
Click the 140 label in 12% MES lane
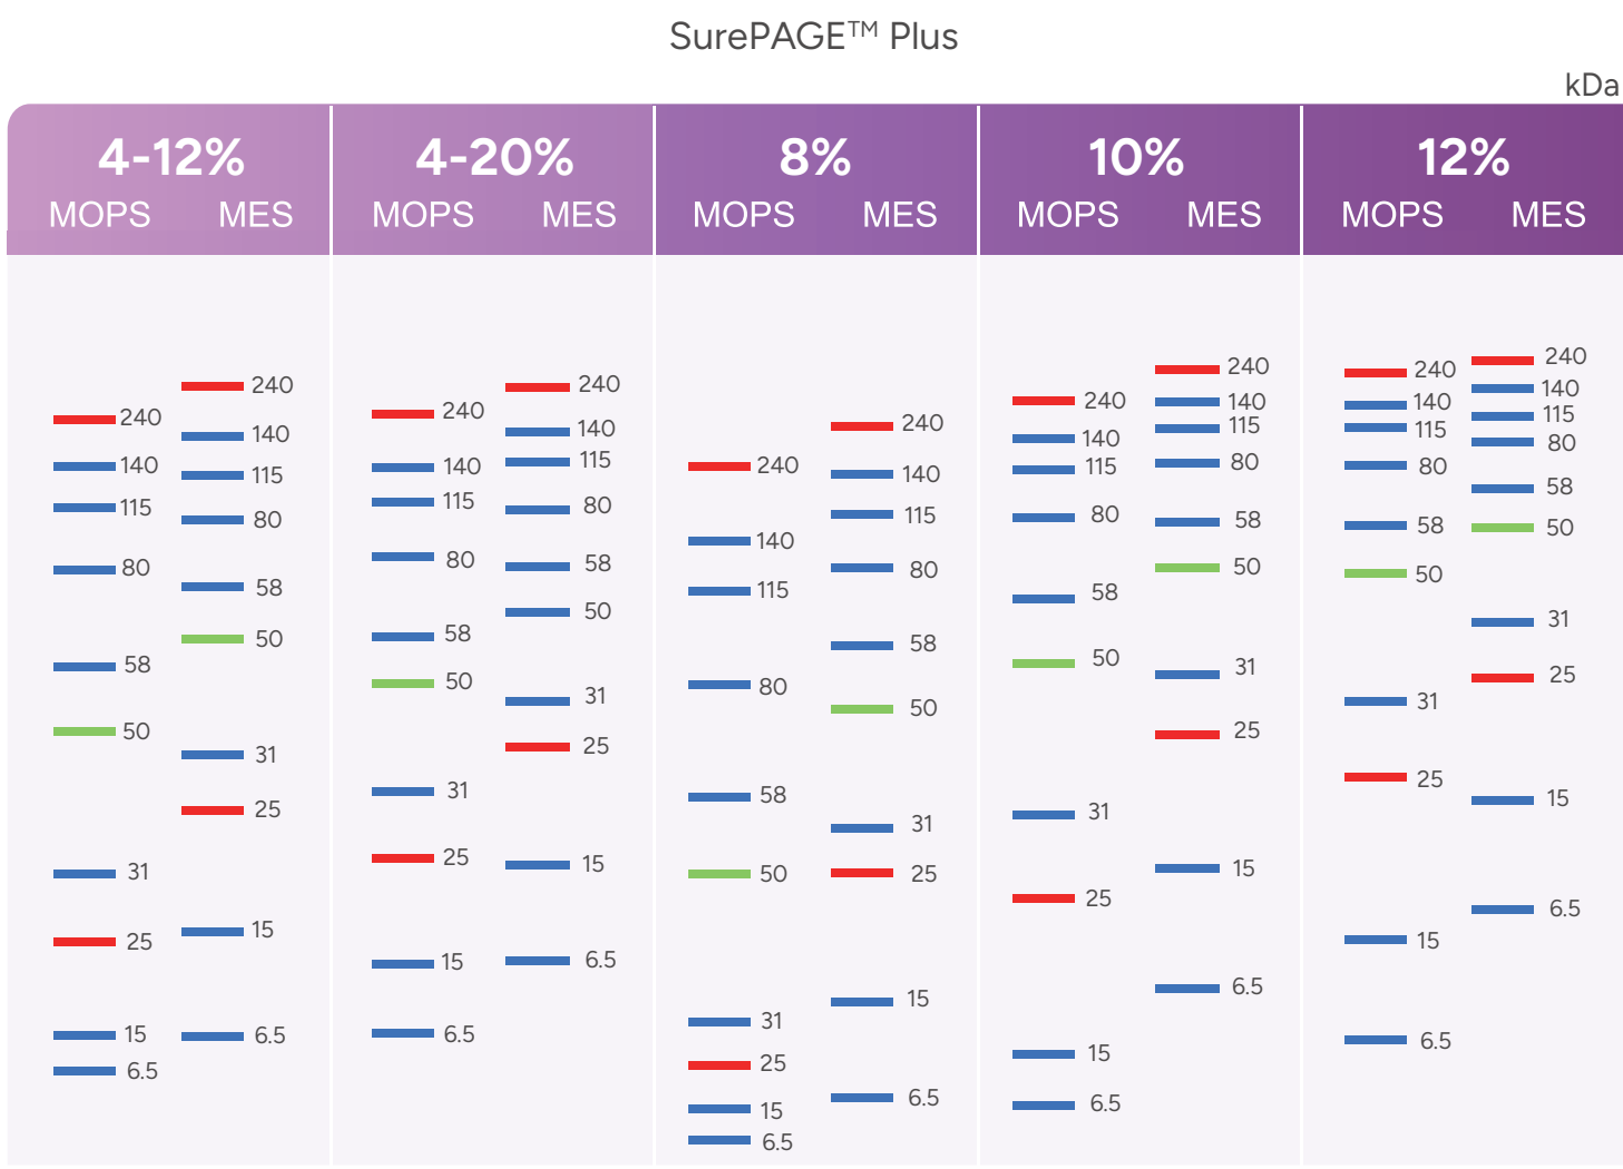tap(1560, 388)
